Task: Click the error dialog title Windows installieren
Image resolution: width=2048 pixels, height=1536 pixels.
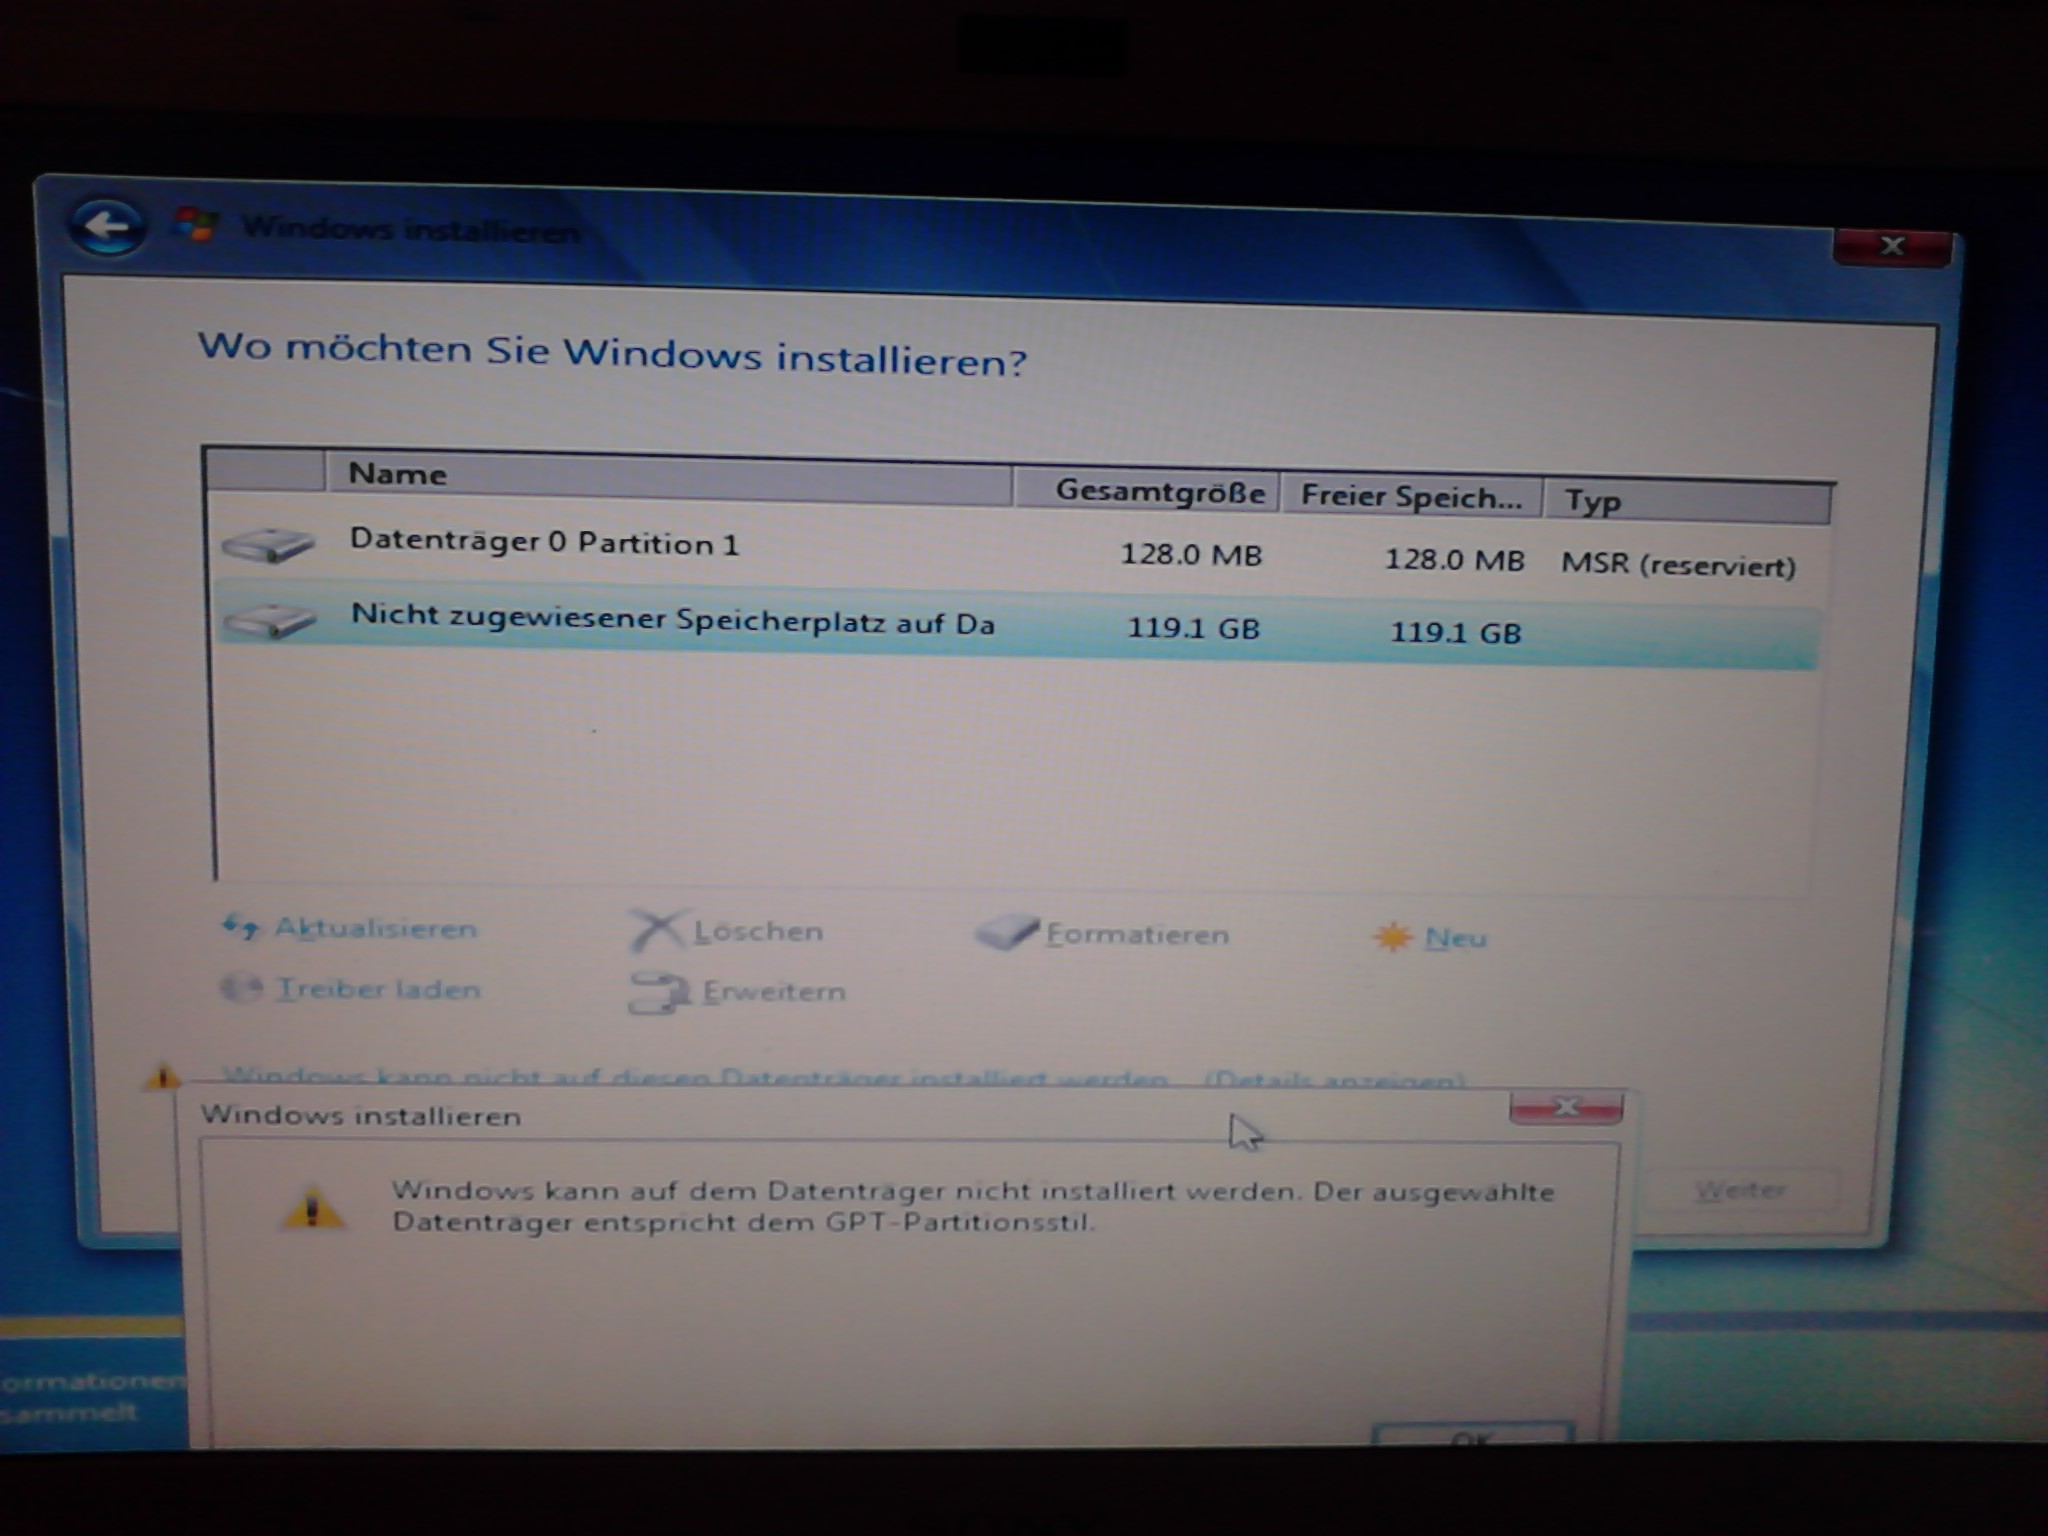Action: tap(361, 1116)
